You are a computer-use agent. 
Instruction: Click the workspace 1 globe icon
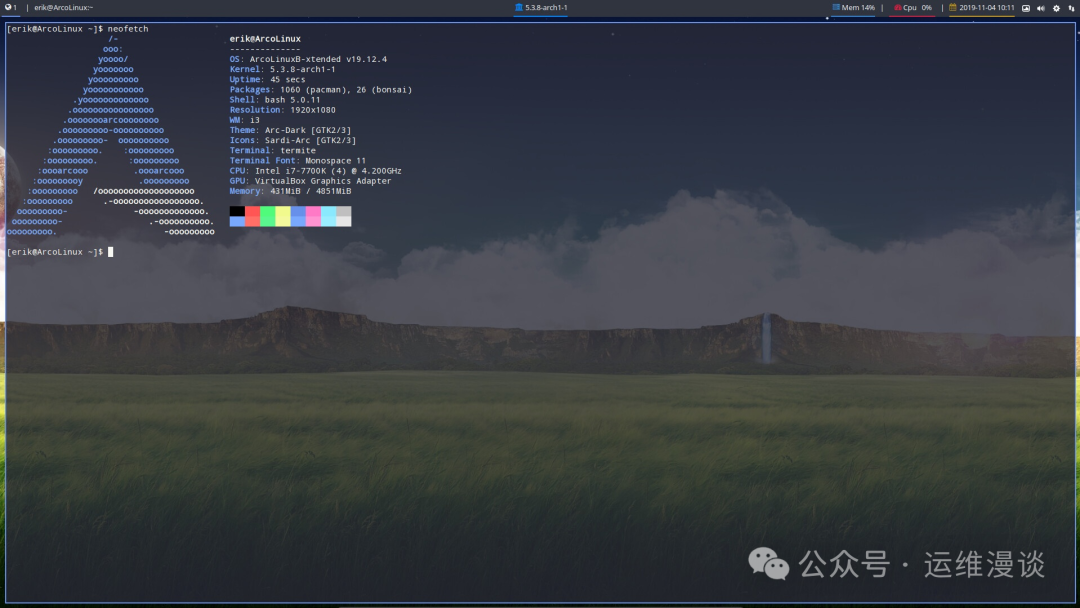pos(8,8)
